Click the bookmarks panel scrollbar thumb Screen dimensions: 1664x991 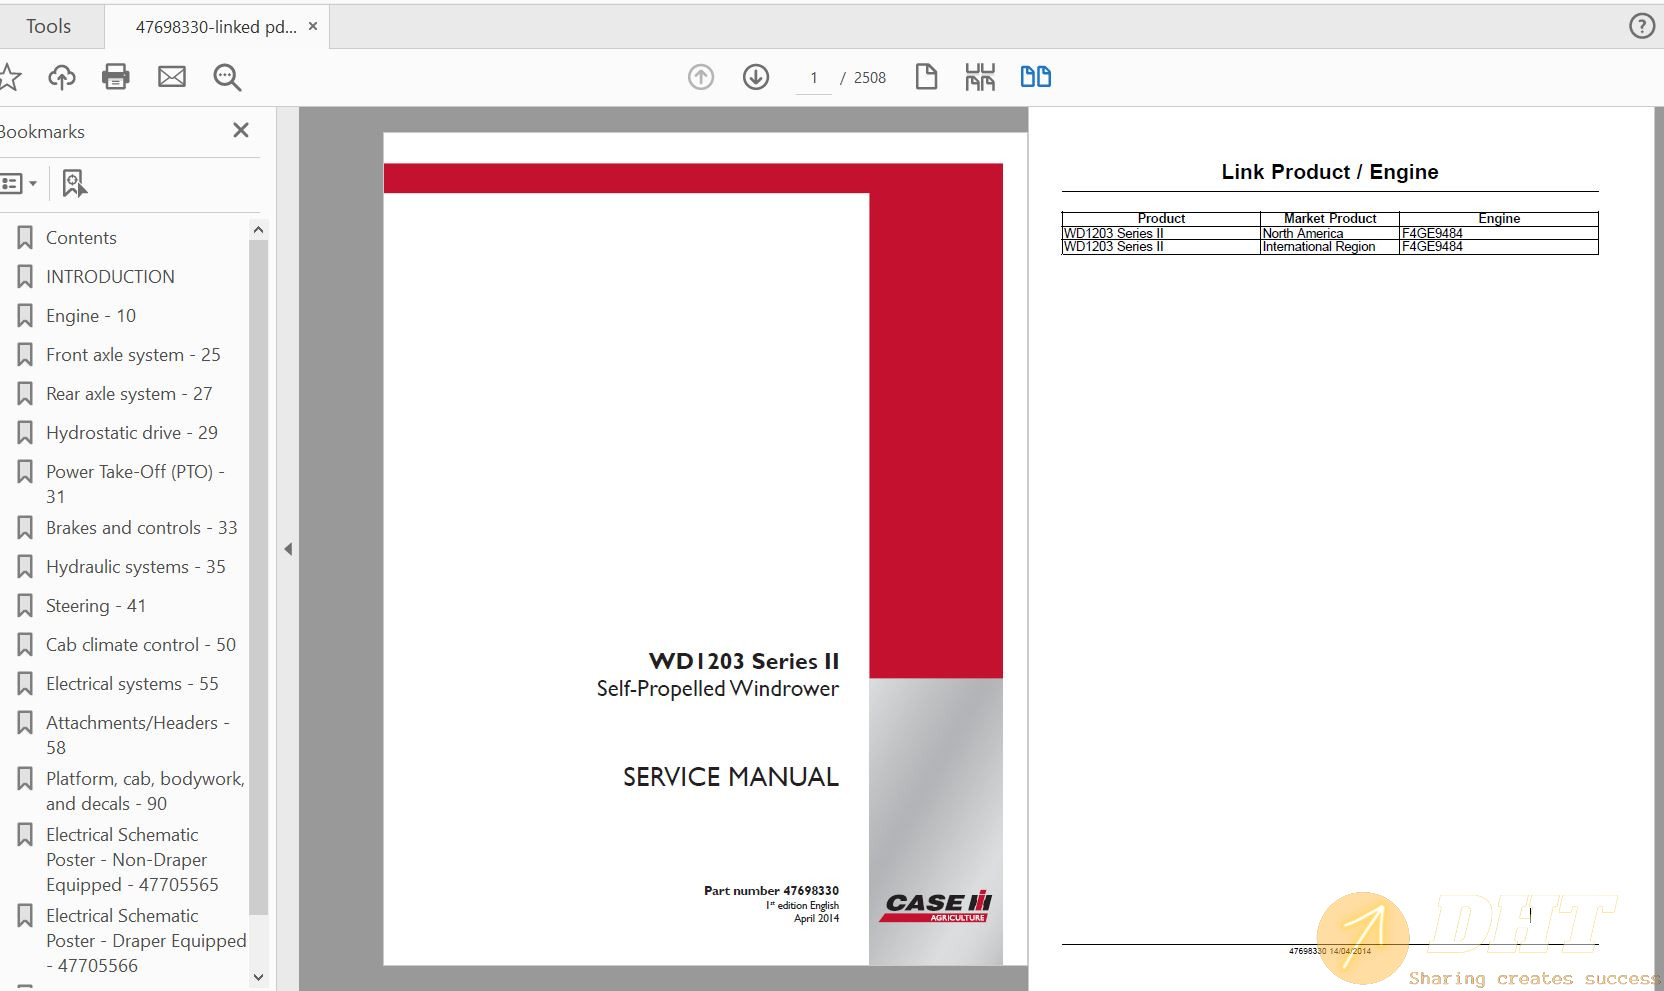[258, 577]
